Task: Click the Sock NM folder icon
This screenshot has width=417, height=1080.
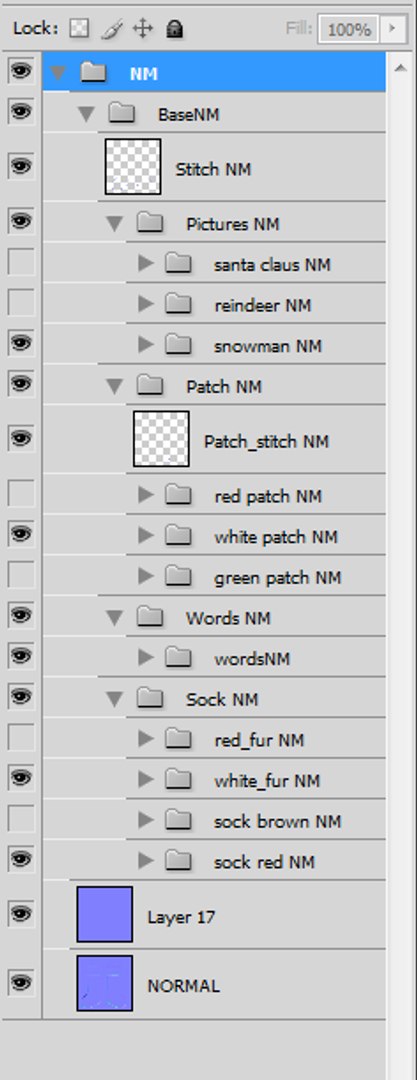Action: 150,699
